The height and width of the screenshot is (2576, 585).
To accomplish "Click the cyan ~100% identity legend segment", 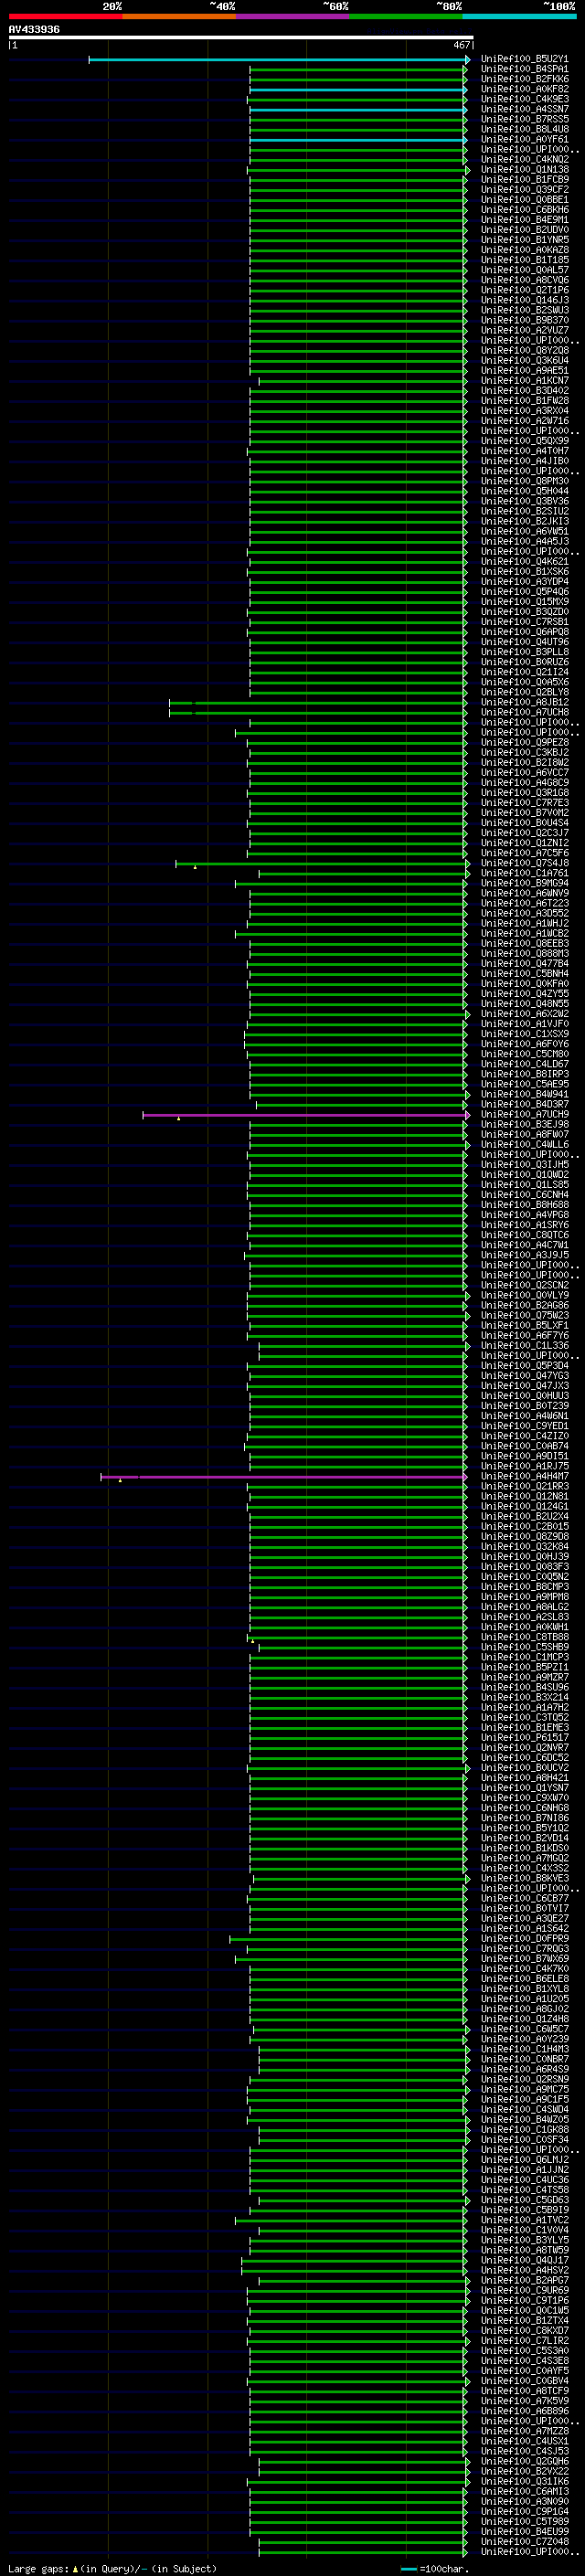I will click(x=520, y=16).
